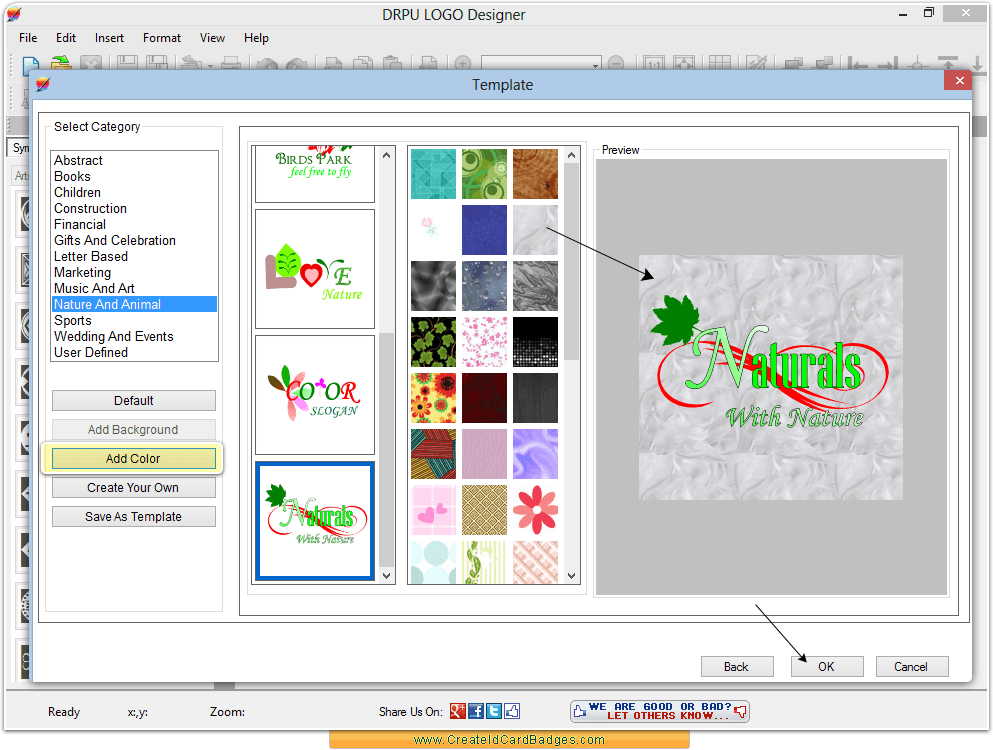Pick the pink hearts plaid texture

pyautogui.click(x=433, y=510)
